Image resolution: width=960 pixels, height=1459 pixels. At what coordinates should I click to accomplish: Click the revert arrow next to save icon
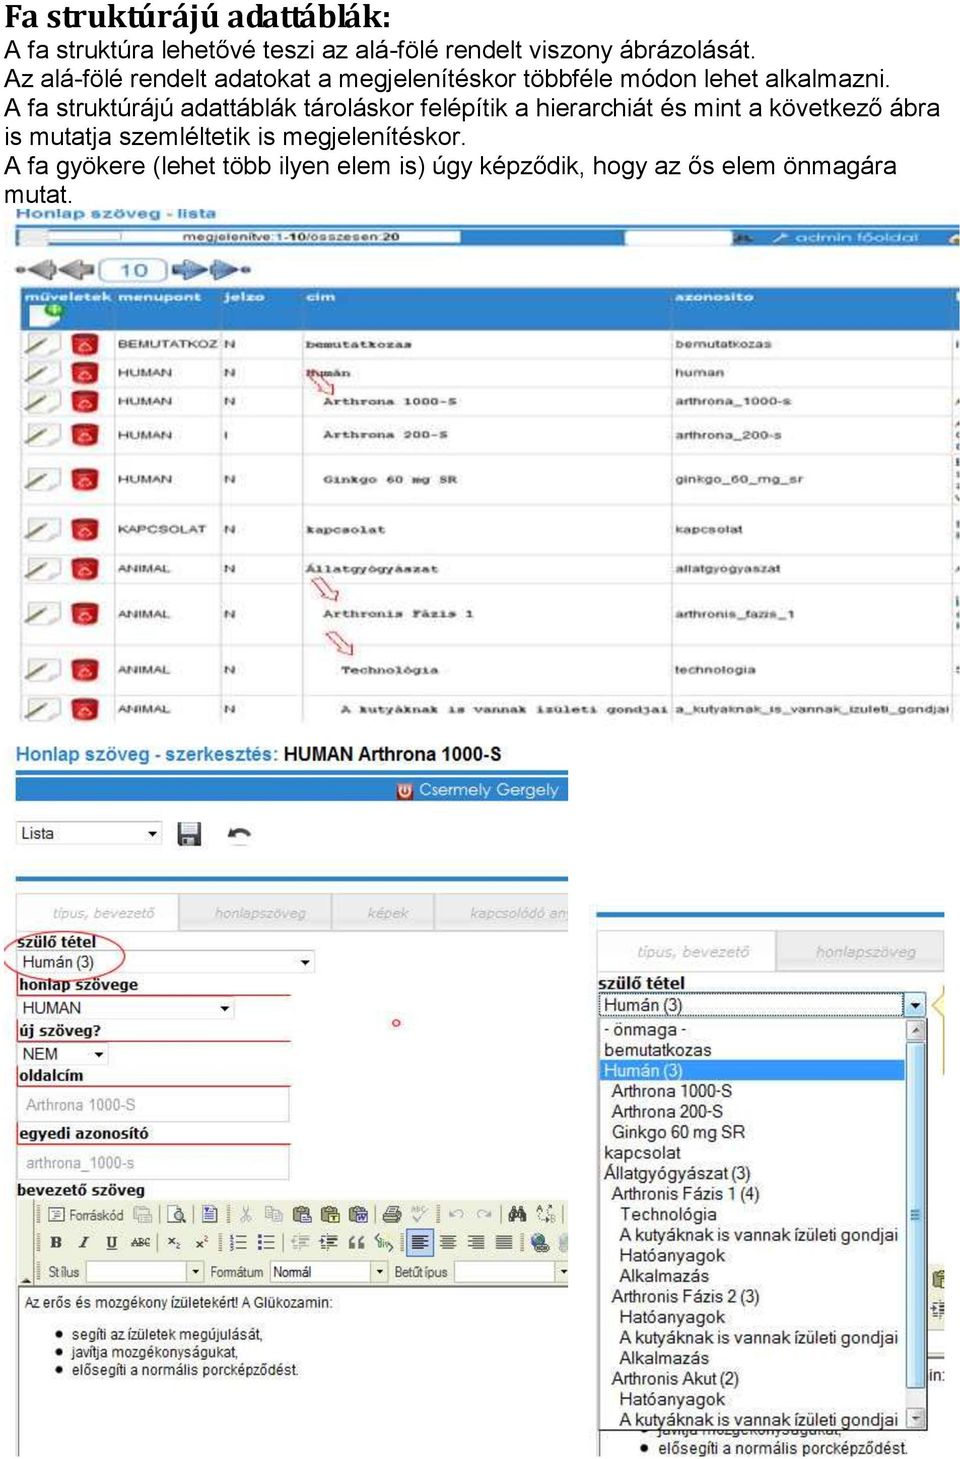click(239, 834)
